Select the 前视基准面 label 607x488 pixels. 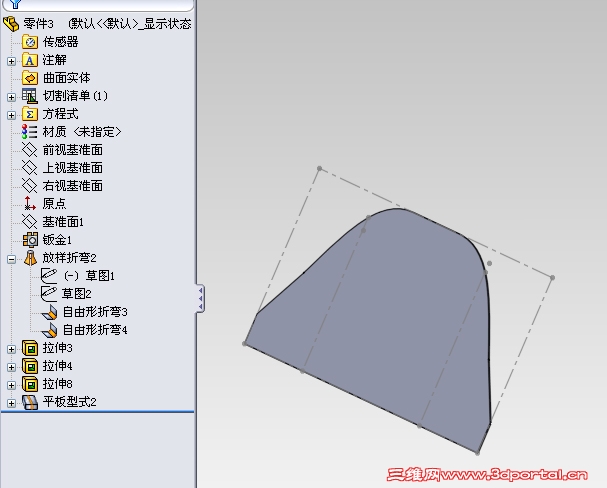point(73,150)
